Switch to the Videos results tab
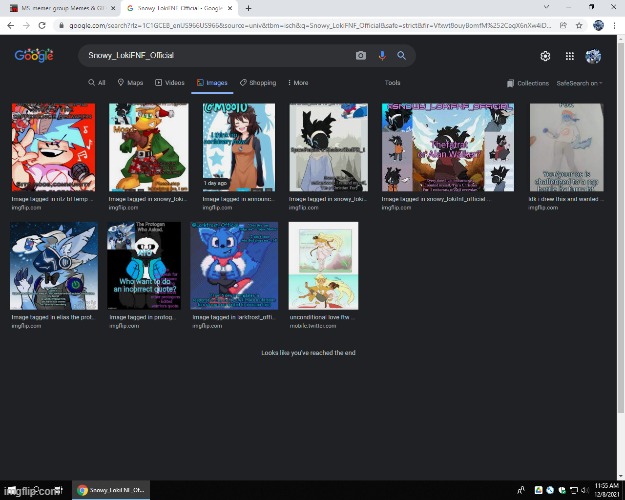The width and height of the screenshot is (625, 500). point(169,83)
